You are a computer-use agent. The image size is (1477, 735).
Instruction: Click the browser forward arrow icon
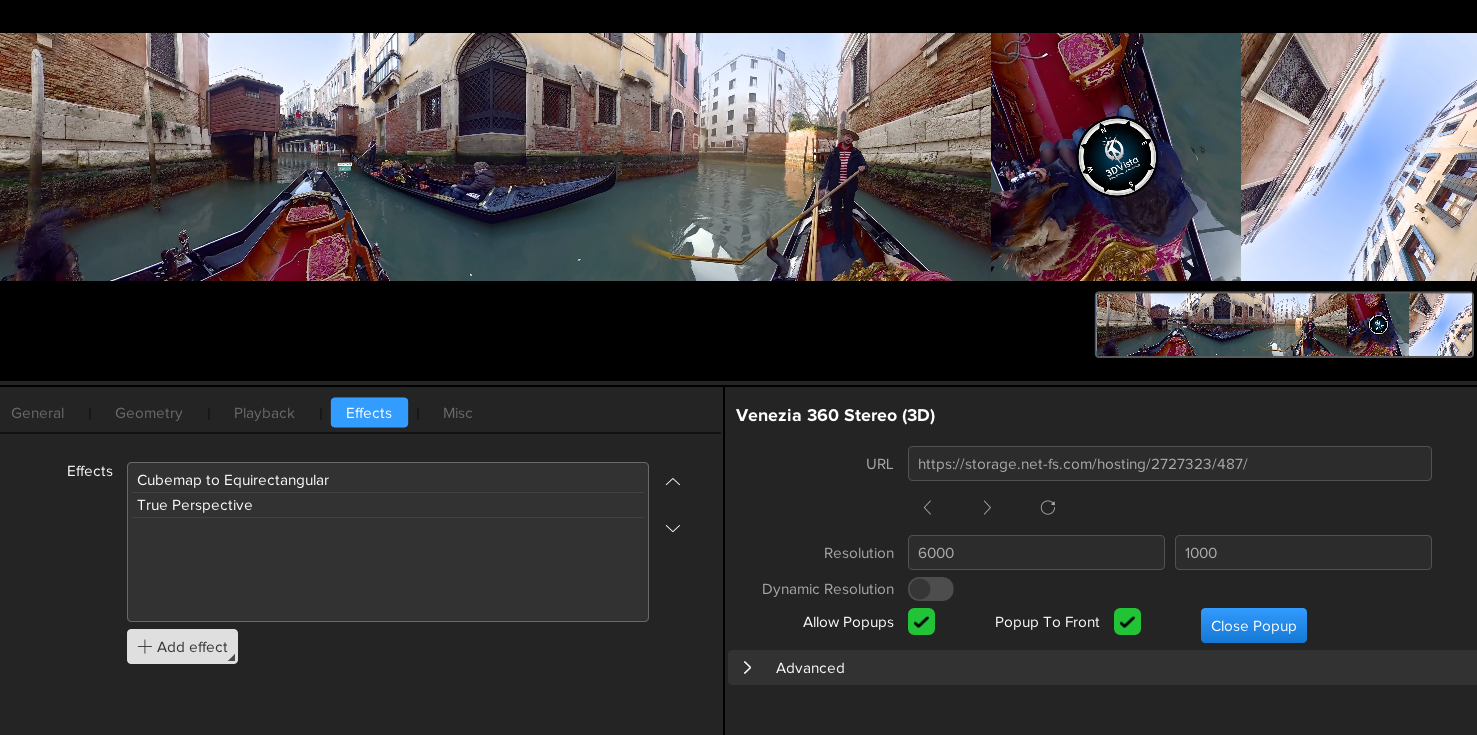(987, 508)
